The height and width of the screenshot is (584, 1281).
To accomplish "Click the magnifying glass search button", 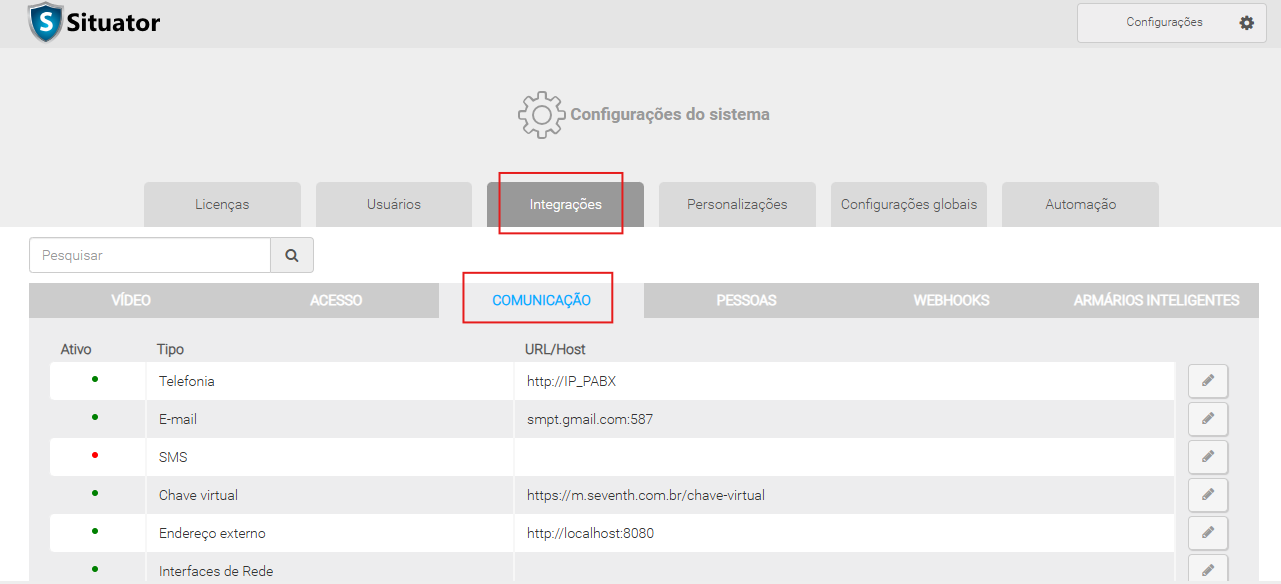I will (x=292, y=255).
